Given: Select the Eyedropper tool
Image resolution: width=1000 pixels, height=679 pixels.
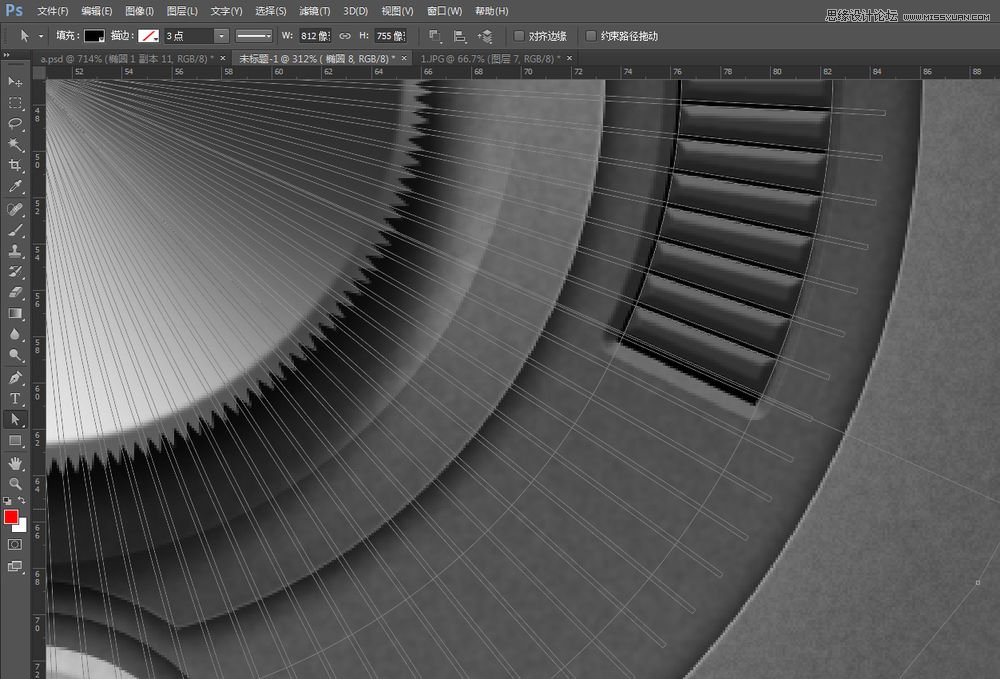Looking at the screenshot, I should pos(15,186).
